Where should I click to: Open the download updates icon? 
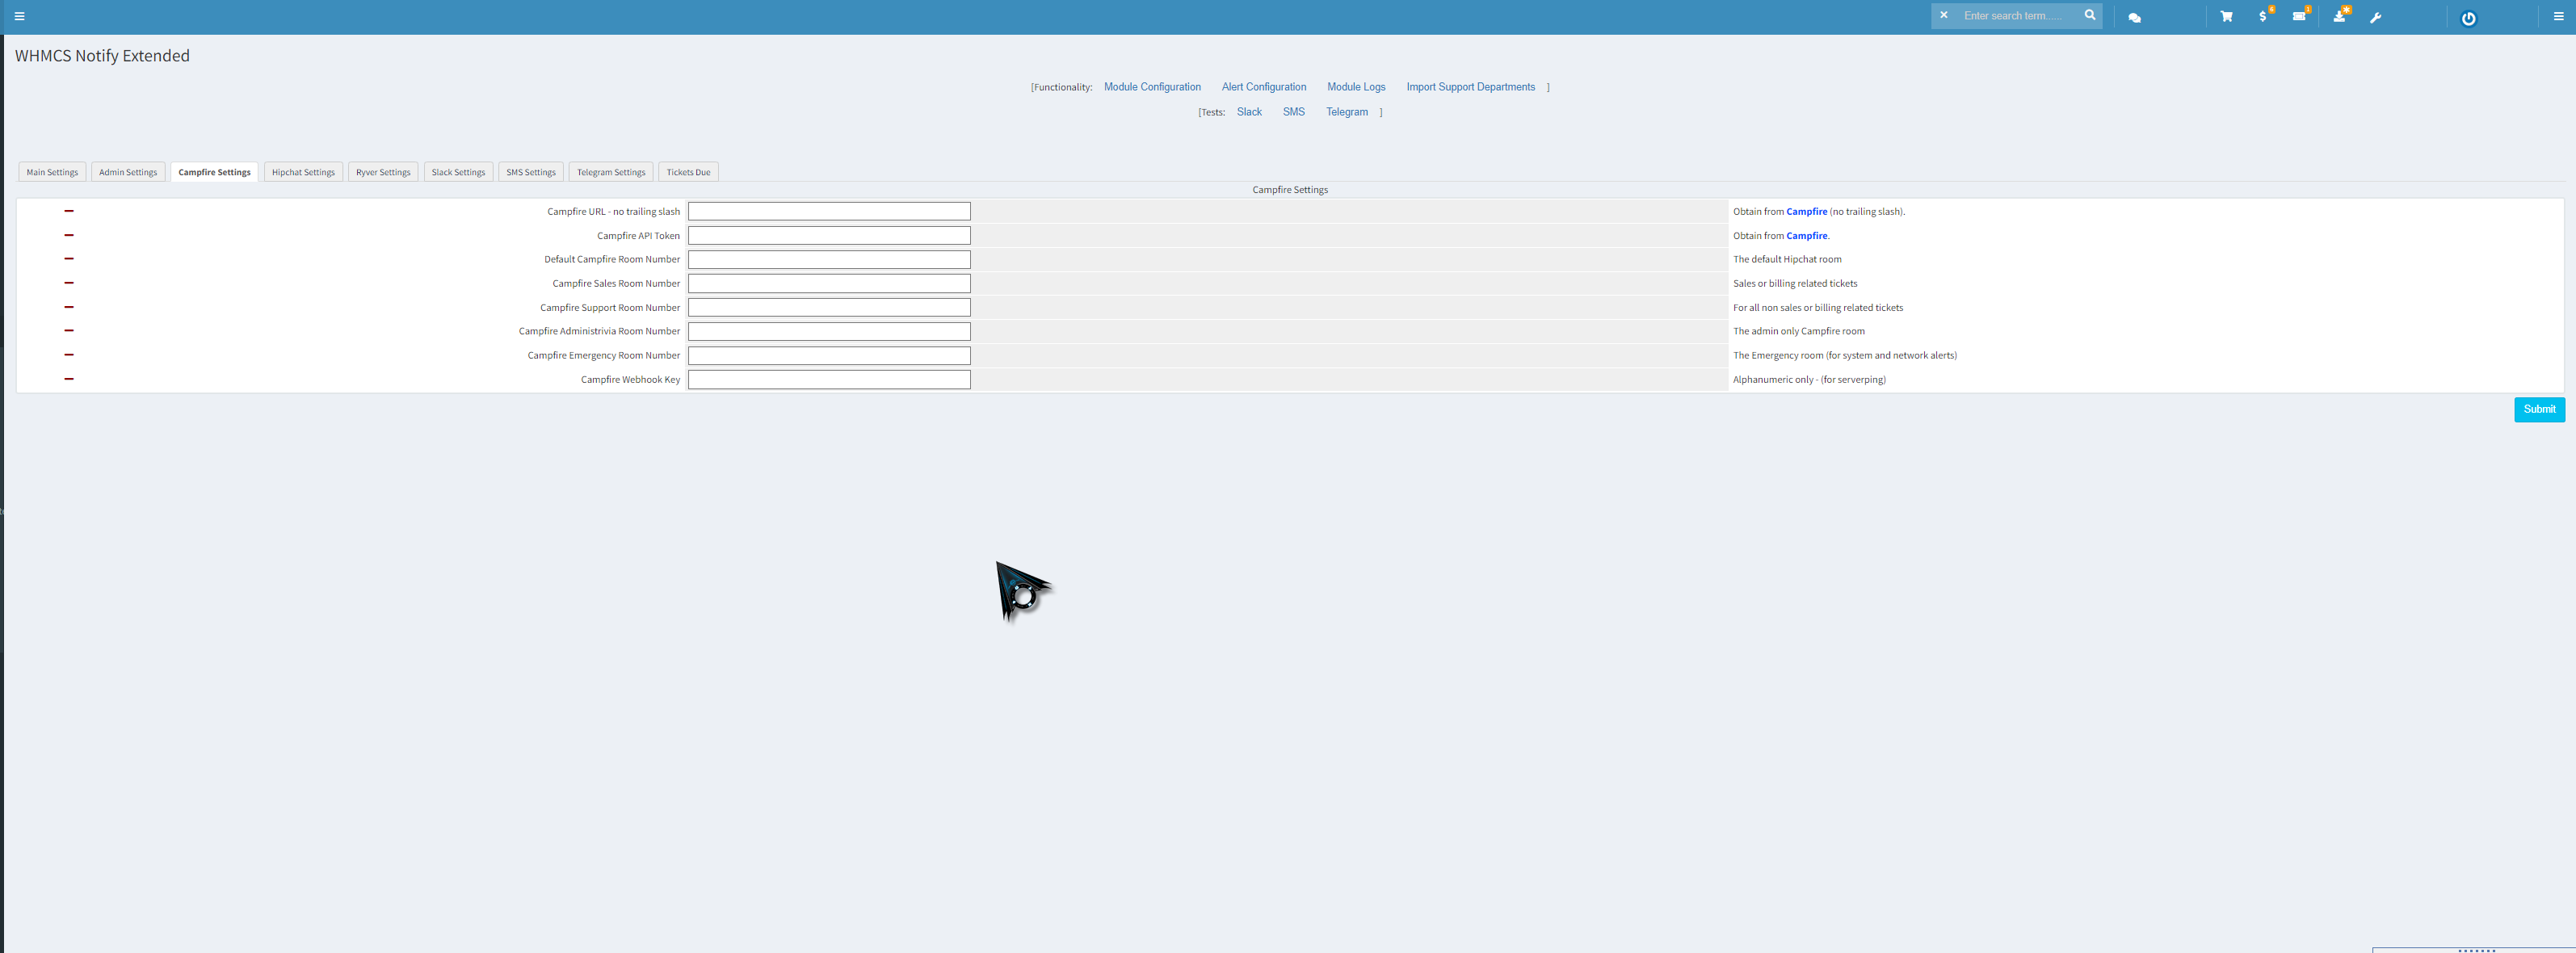pyautogui.click(x=2340, y=15)
